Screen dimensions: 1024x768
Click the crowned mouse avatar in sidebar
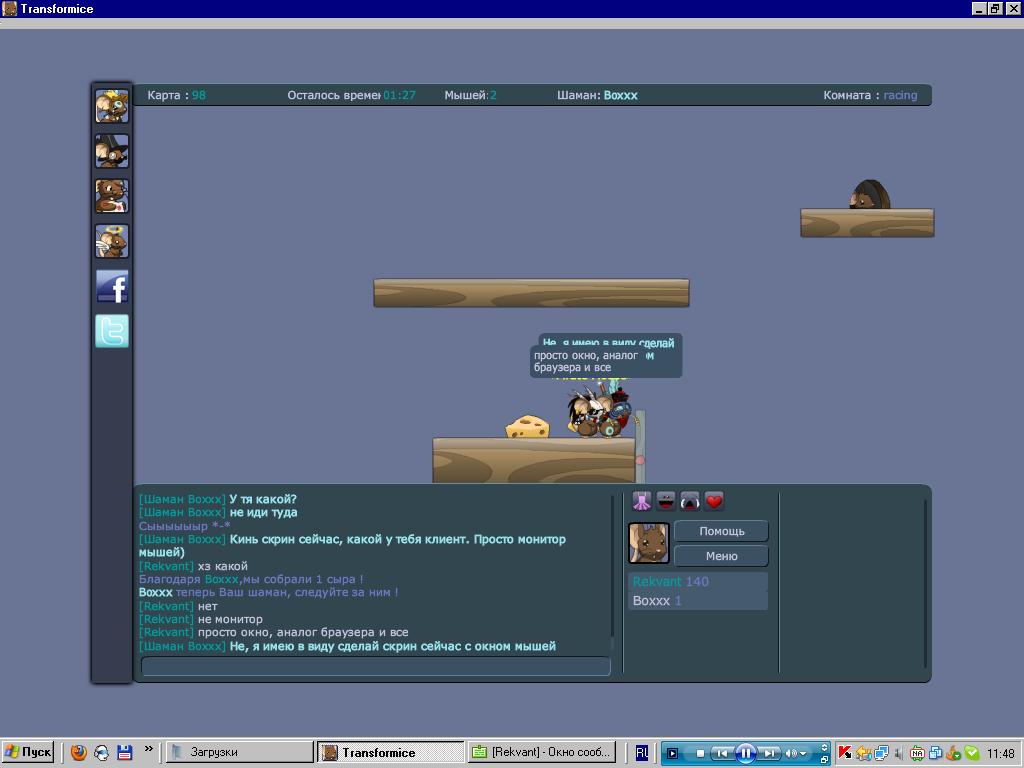tap(112, 106)
